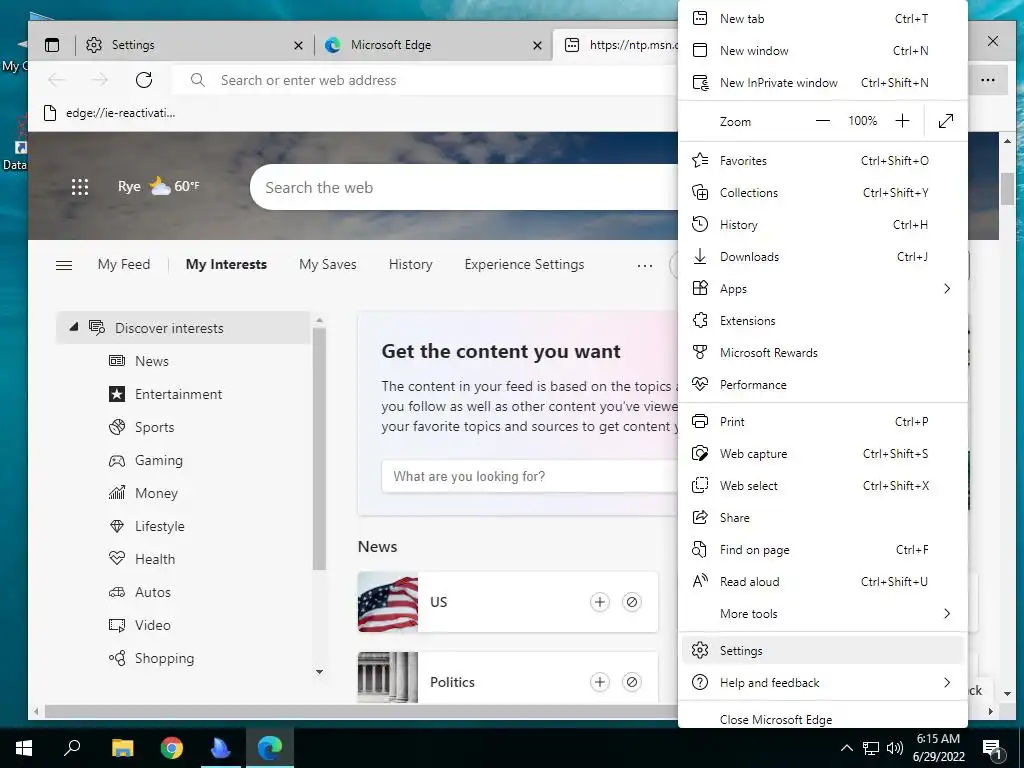Reload the page with refresh button

(x=144, y=80)
